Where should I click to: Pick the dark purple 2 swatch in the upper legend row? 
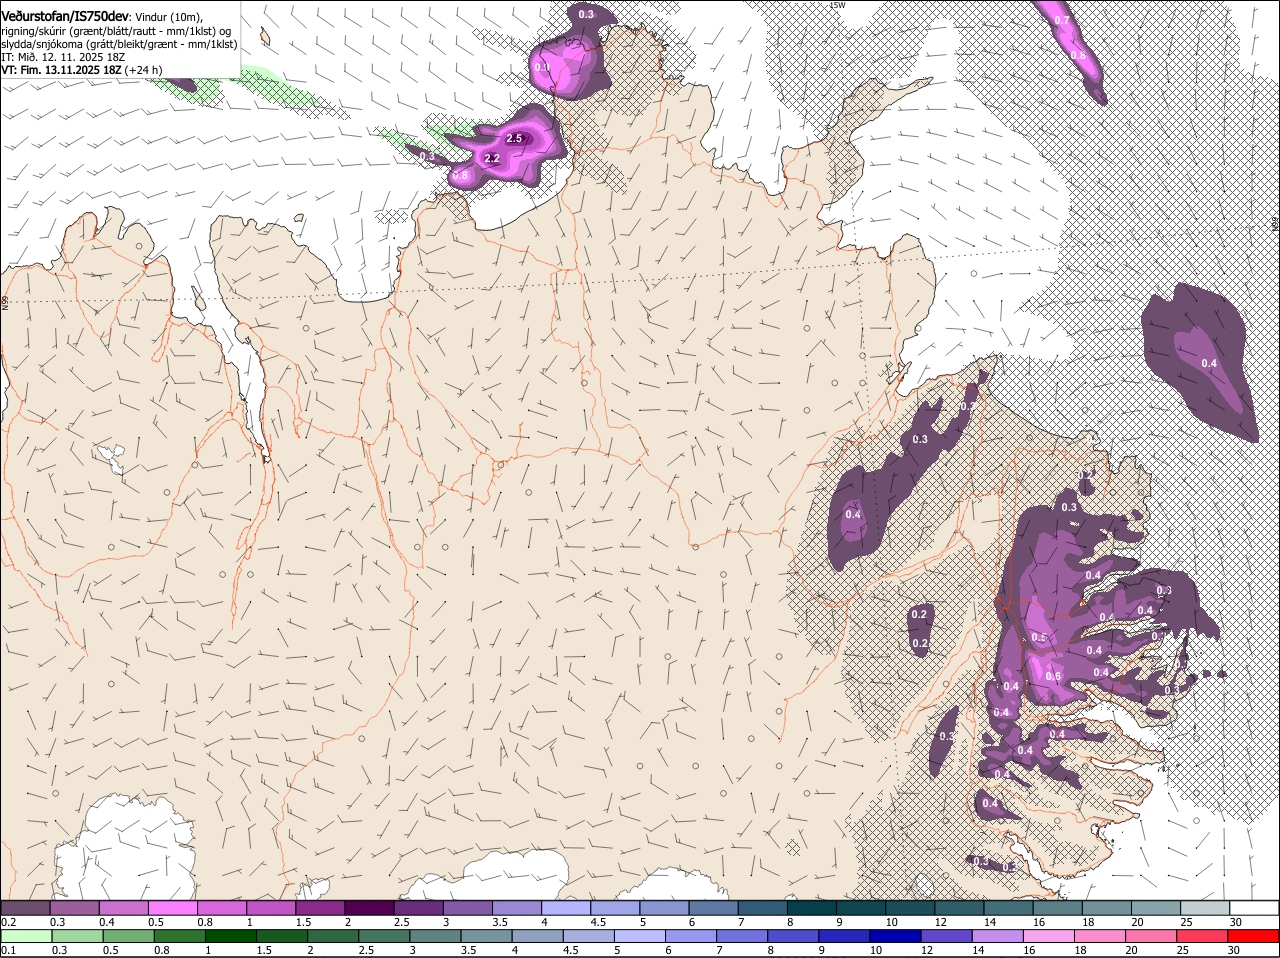368,907
